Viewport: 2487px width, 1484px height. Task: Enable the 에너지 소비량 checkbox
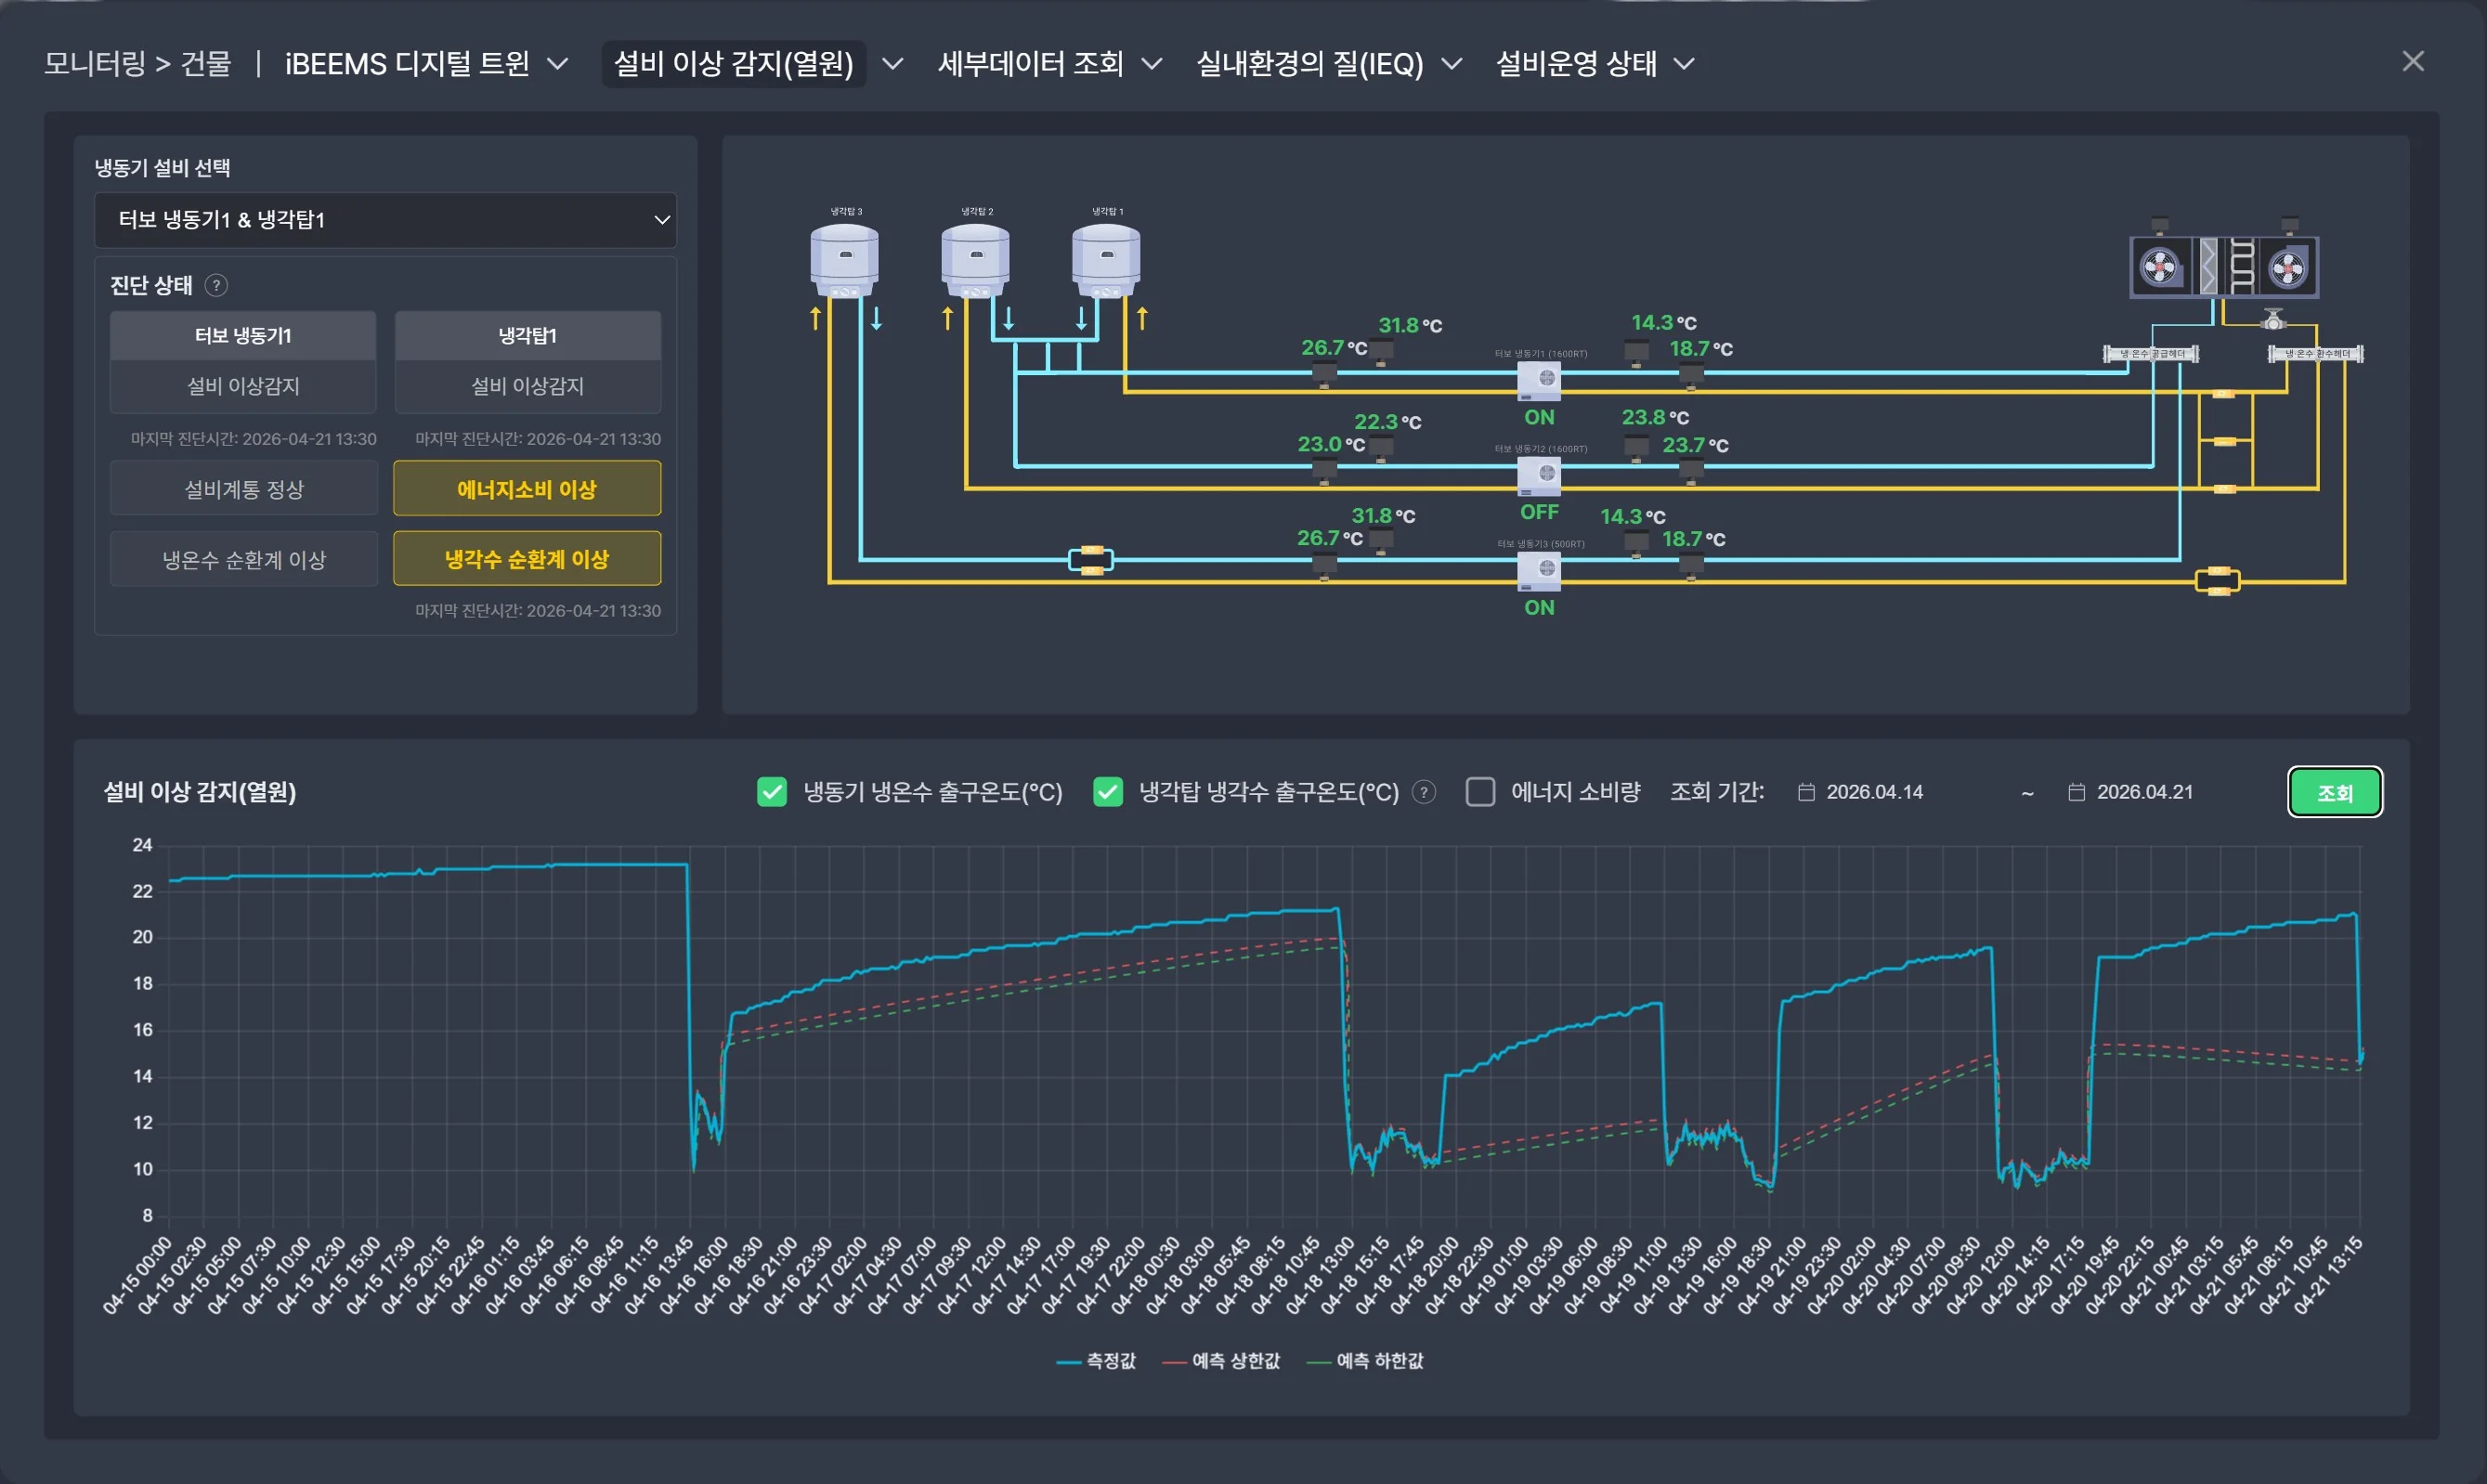tap(1480, 792)
